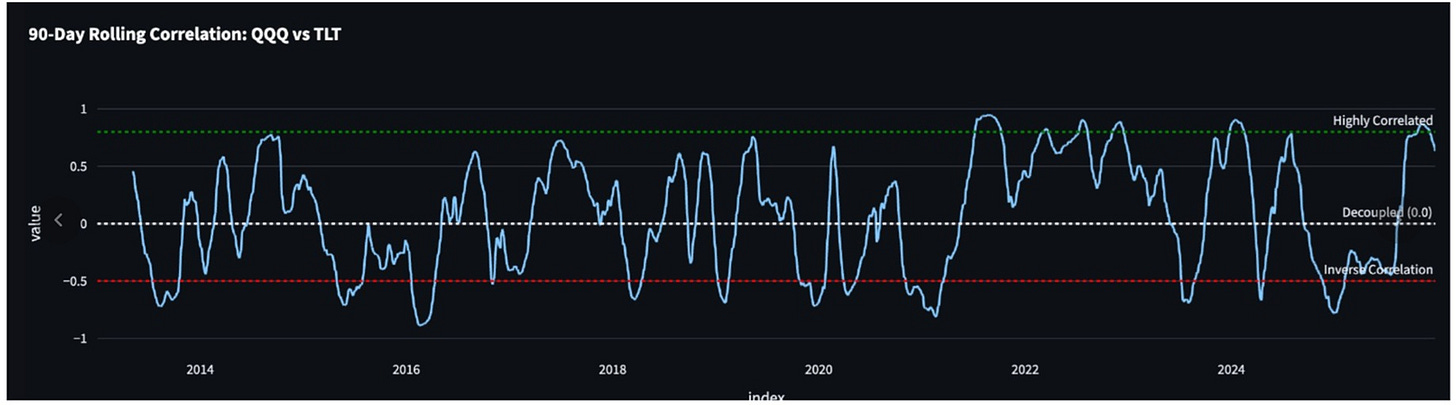Click the x-axis tick label 2020
This screenshot has height=405, width=1456.
pyautogui.click(x=818, y=369)
